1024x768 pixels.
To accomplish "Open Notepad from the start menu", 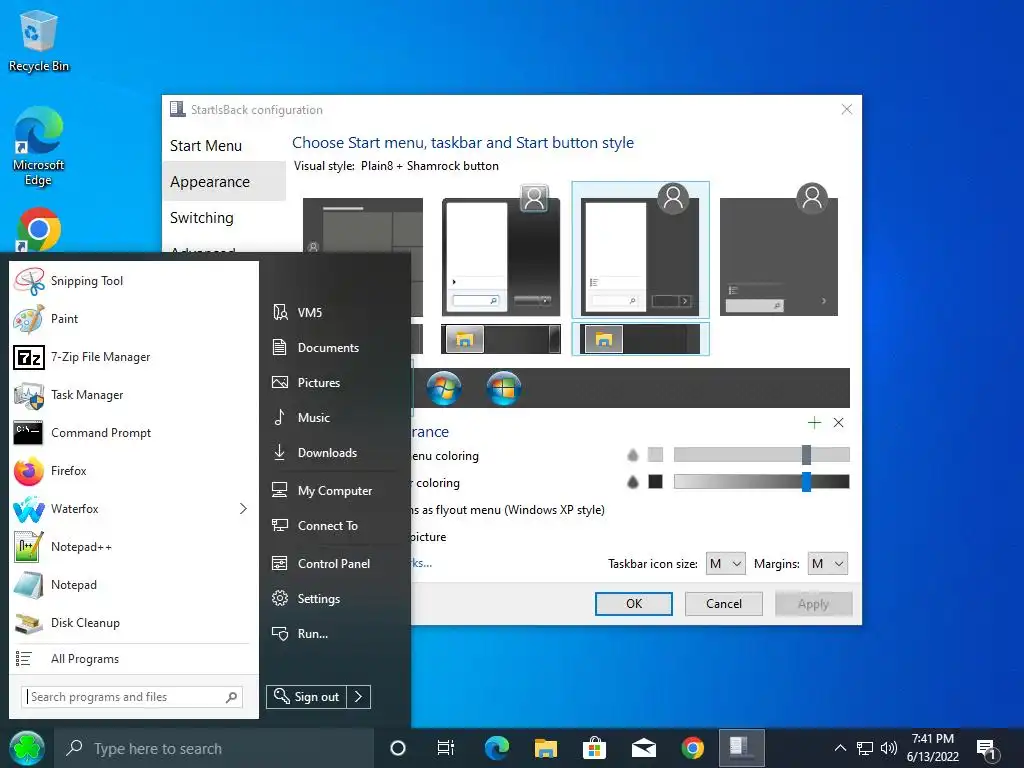I will point(133,584).
